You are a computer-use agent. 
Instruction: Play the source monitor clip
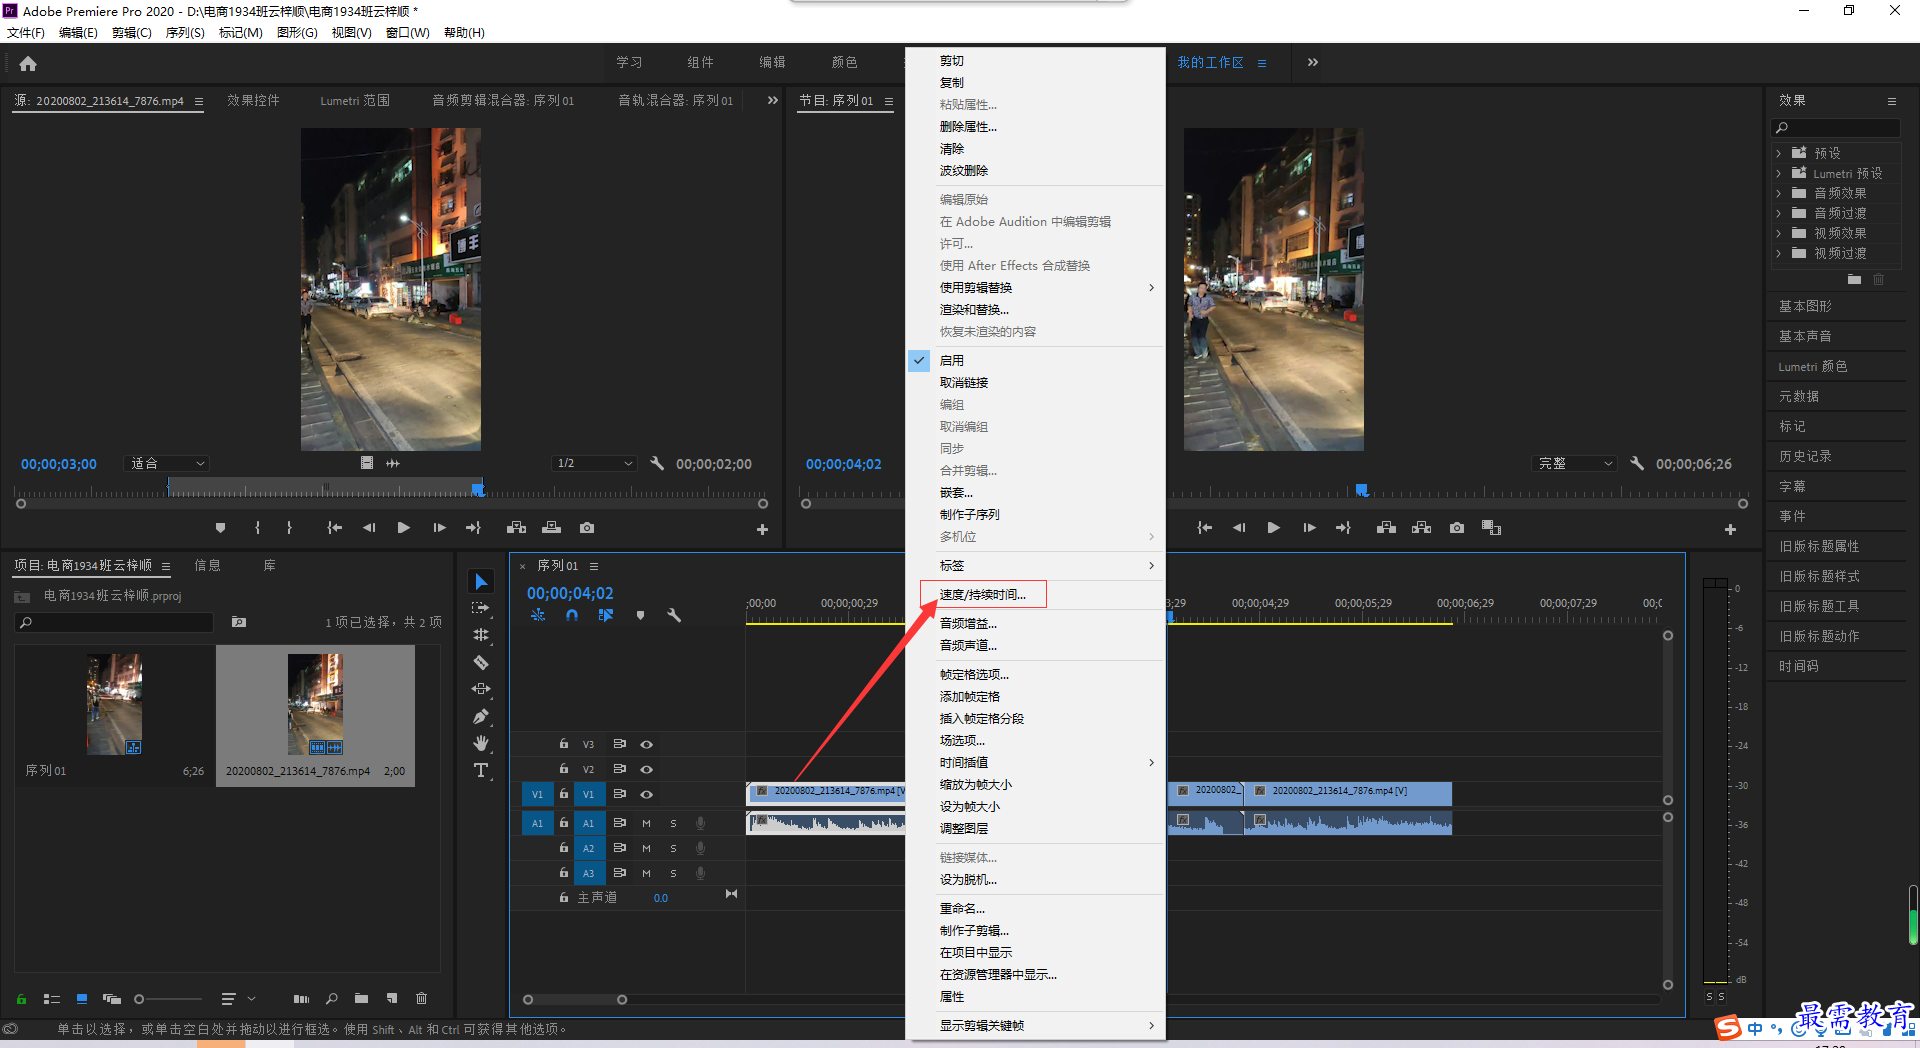tap(403, 528)
